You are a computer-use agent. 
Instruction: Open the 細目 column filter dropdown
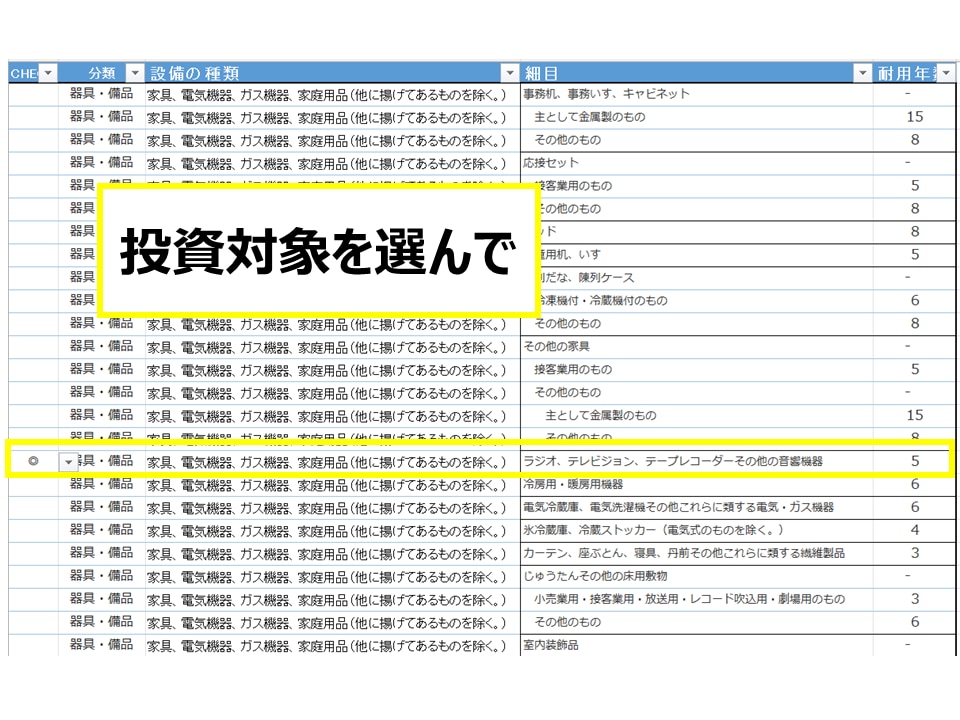pos(862,73)
